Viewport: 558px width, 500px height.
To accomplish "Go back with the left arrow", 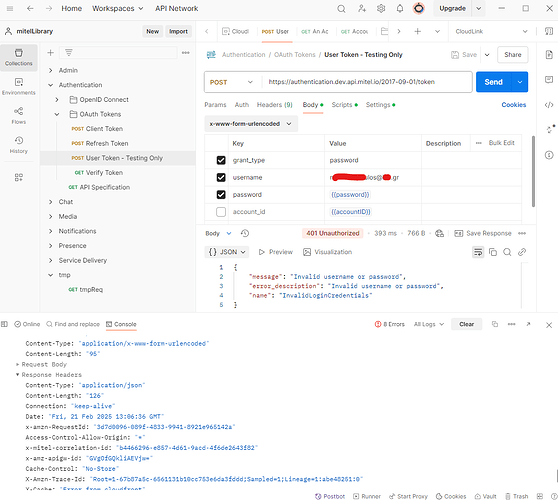I will click(x=30, y=8).
